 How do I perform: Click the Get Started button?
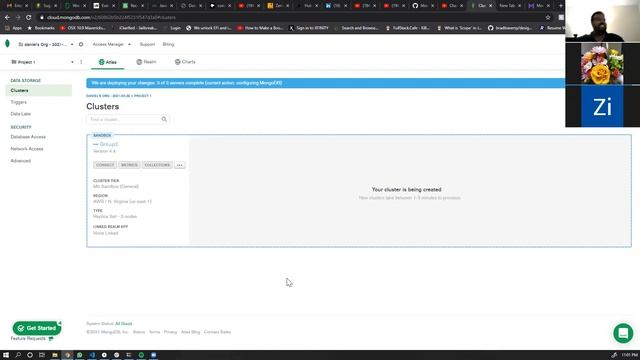37,328
